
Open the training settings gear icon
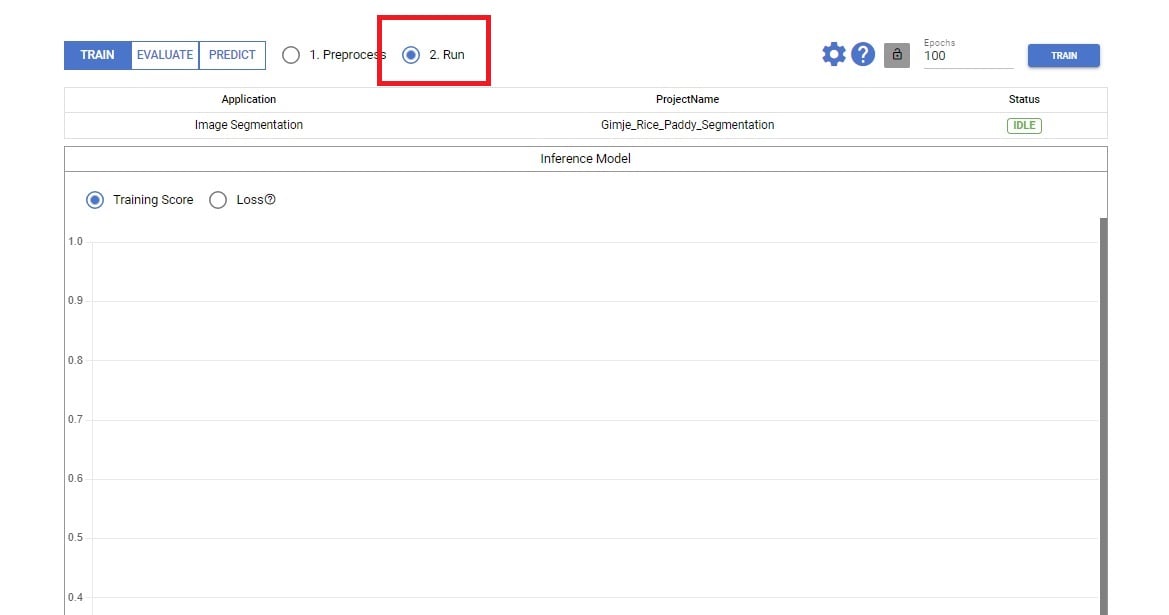point(833,54)
